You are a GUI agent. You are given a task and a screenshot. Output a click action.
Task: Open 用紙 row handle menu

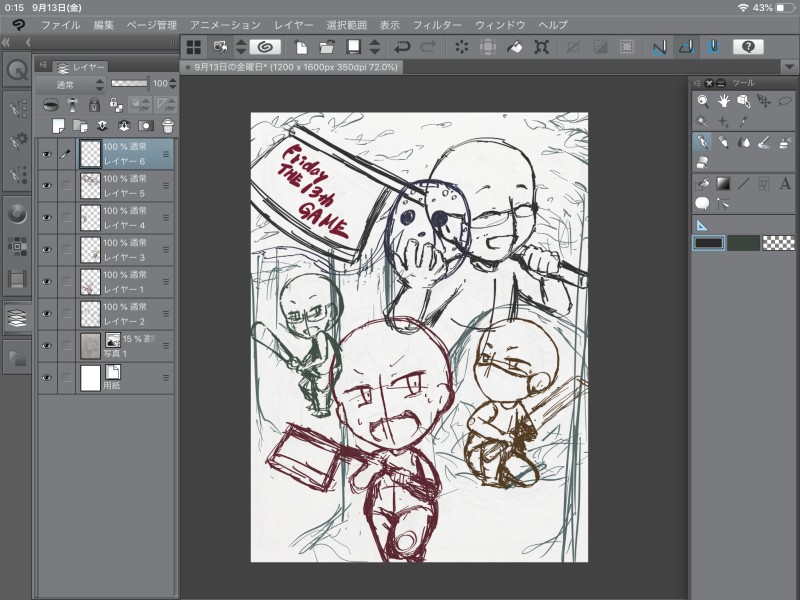[x=166, y=378]
